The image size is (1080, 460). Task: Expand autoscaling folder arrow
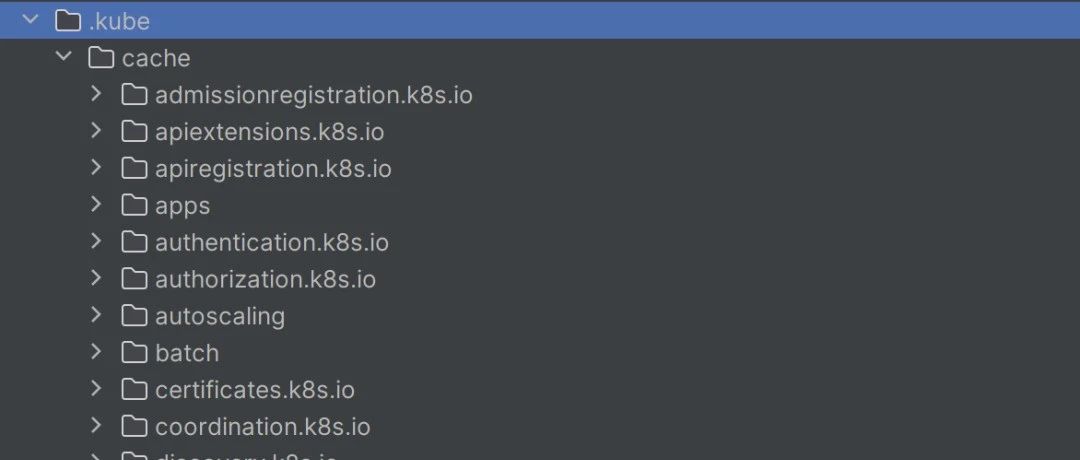pyautogui.click(x=96, y=315)
